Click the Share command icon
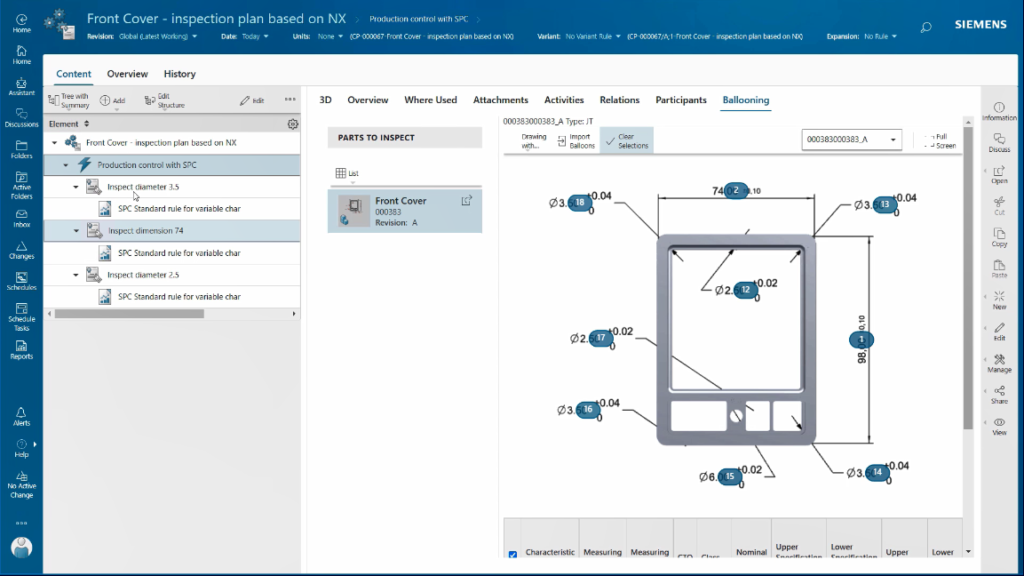This screenshot has height=576, width=1024. pyautogui.click(x=999, y=395)
